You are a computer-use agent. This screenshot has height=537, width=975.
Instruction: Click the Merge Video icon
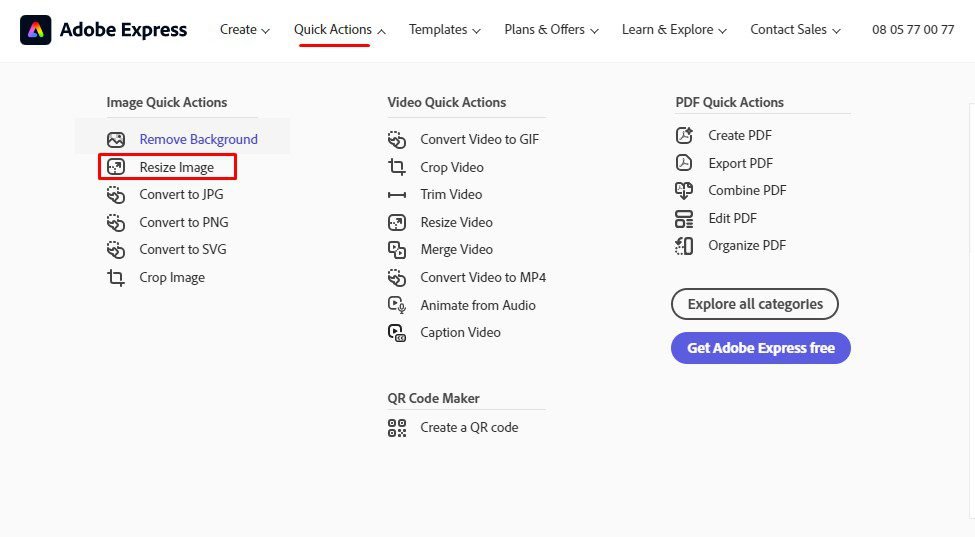click(x=397, y=250)
